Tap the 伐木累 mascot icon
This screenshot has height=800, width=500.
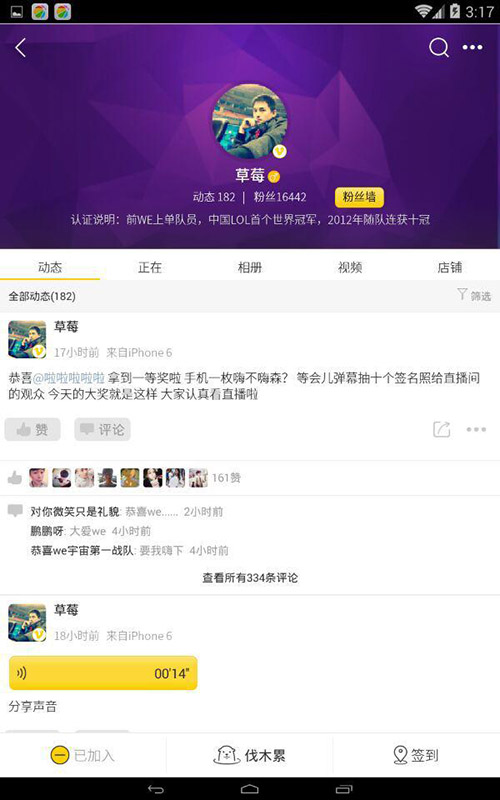coord(227,755)
